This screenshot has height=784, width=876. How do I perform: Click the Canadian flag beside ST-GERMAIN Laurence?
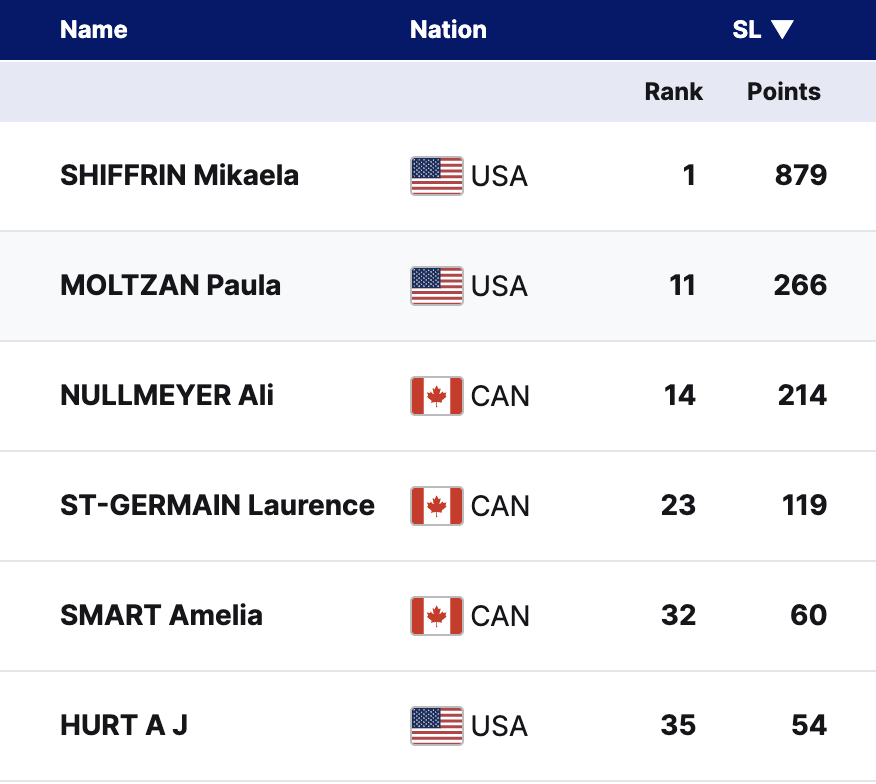436,506
